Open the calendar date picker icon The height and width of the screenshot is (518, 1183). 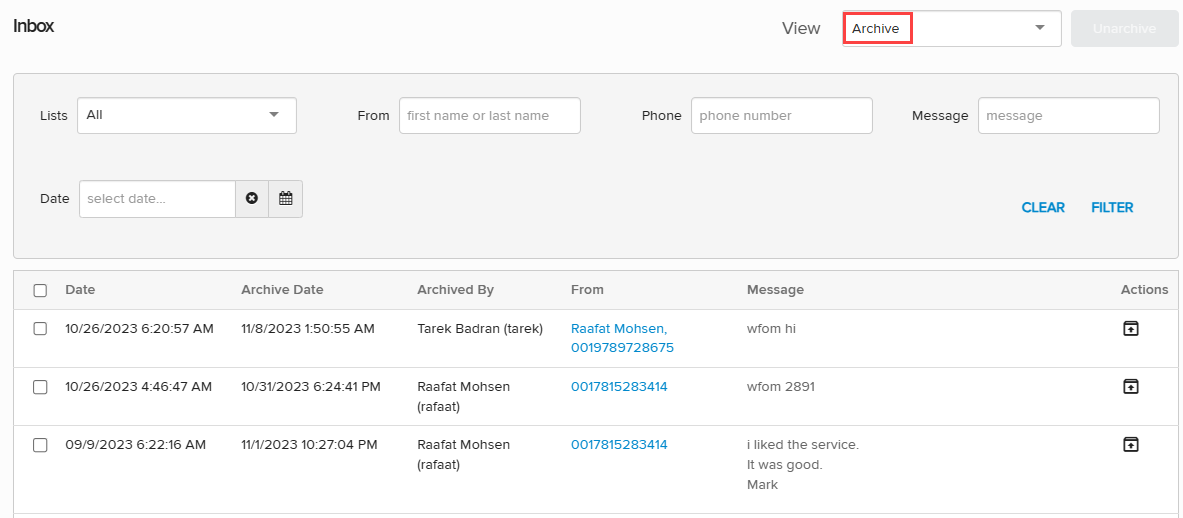(285, 199)
